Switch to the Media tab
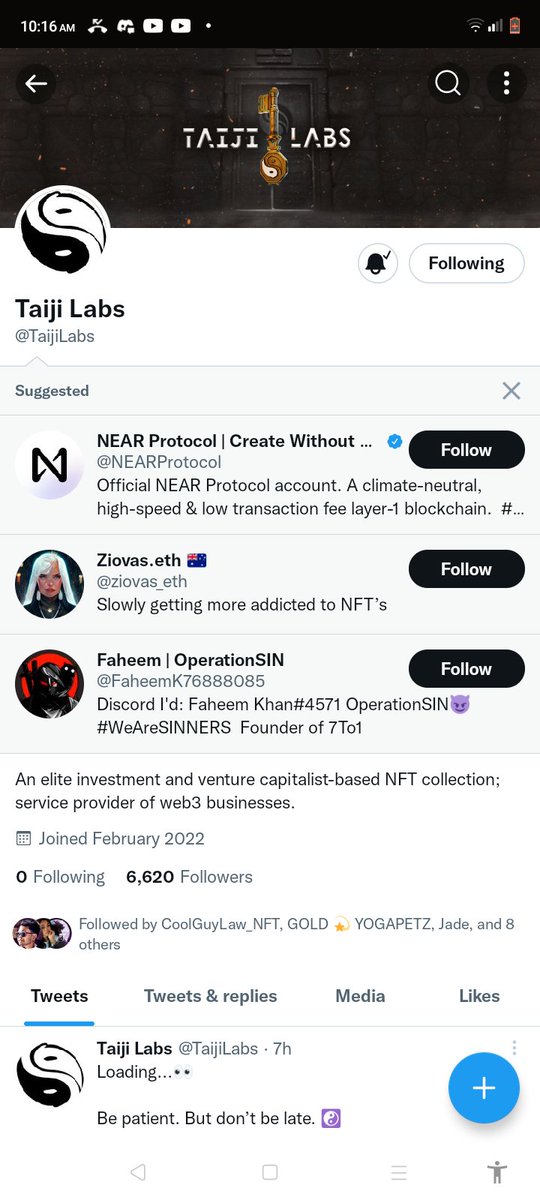Viewport: 540px width, 1200px height. pos(360,996)
